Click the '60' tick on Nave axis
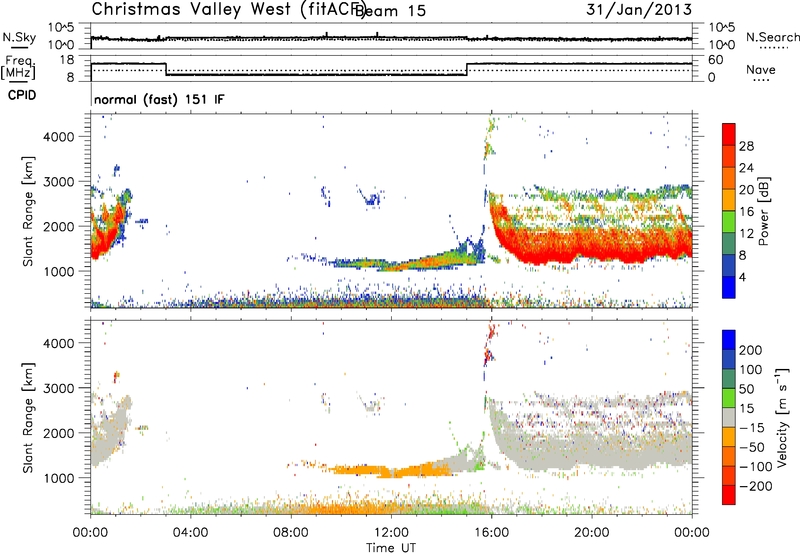The image size is (800, 554). 715,60
